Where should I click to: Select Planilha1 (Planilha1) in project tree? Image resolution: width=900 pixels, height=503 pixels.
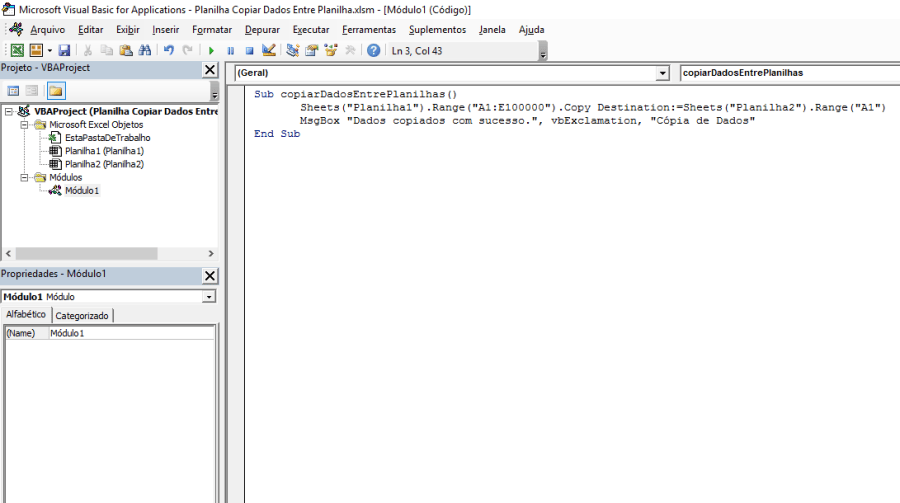(104, 151)
